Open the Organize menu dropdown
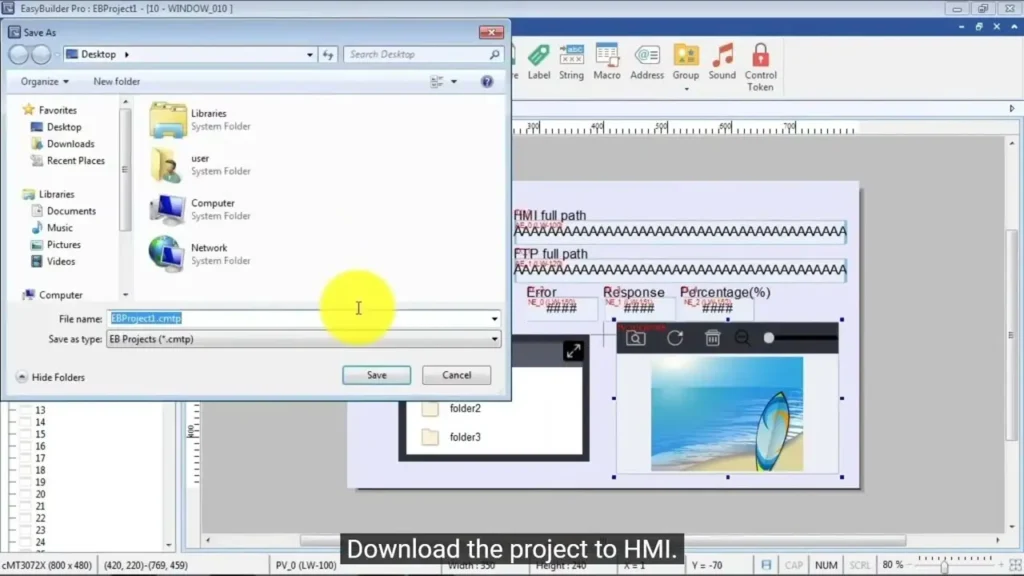 (x=45, y=82)
